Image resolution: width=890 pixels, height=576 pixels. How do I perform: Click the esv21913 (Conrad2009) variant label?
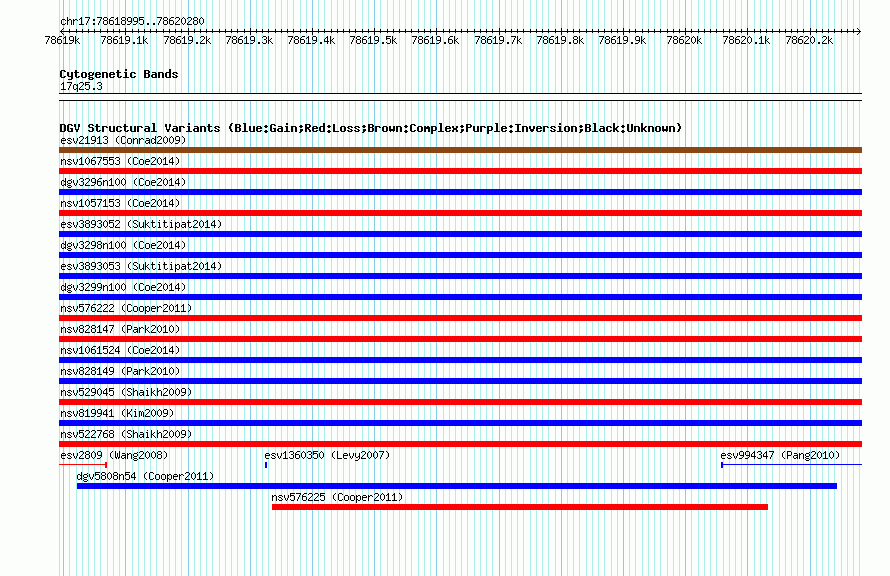[x=123, y=140]
